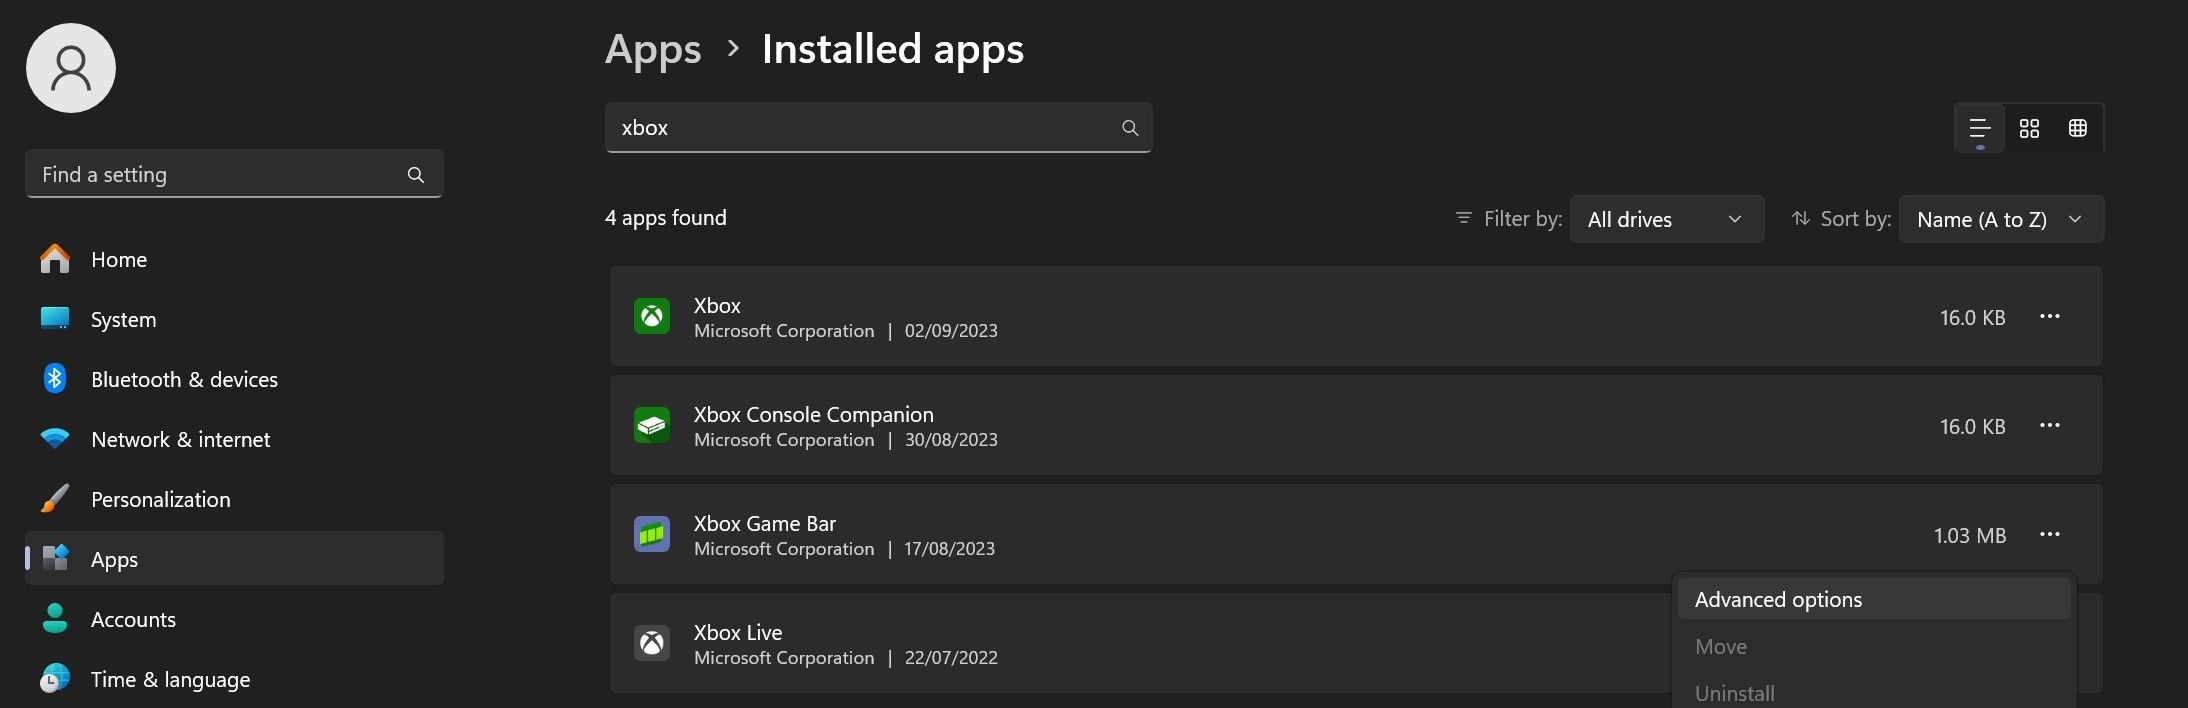Click the Xbox Console Companion icon
Viewport: 2188px width, 708px height.
pyautogui.click(x=652, y=426)
